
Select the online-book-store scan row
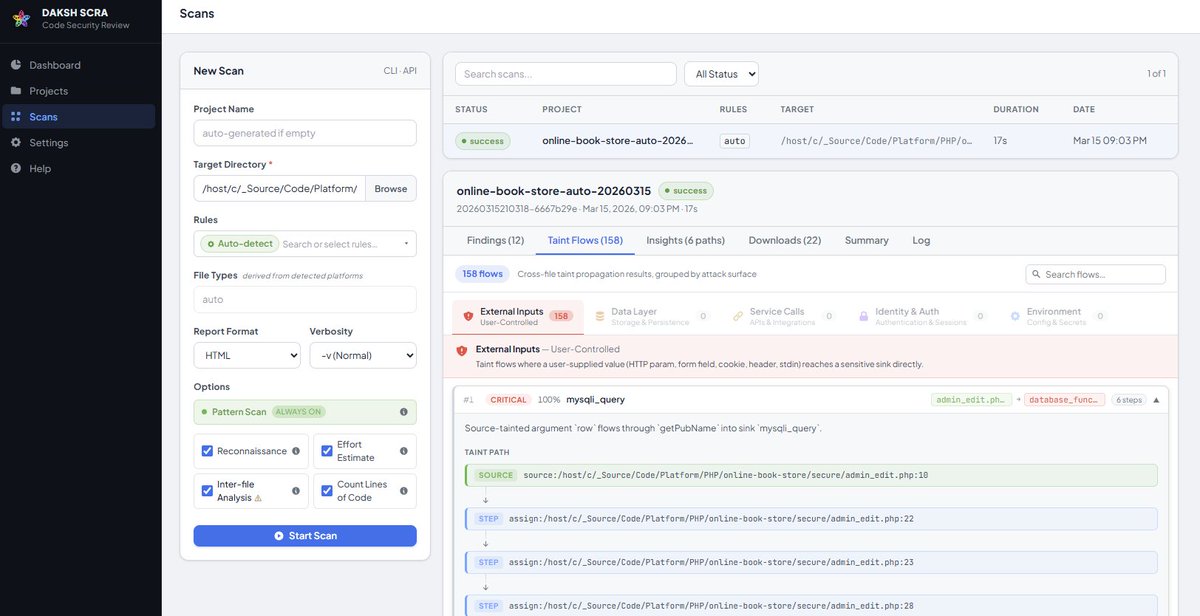coord(810,141)
